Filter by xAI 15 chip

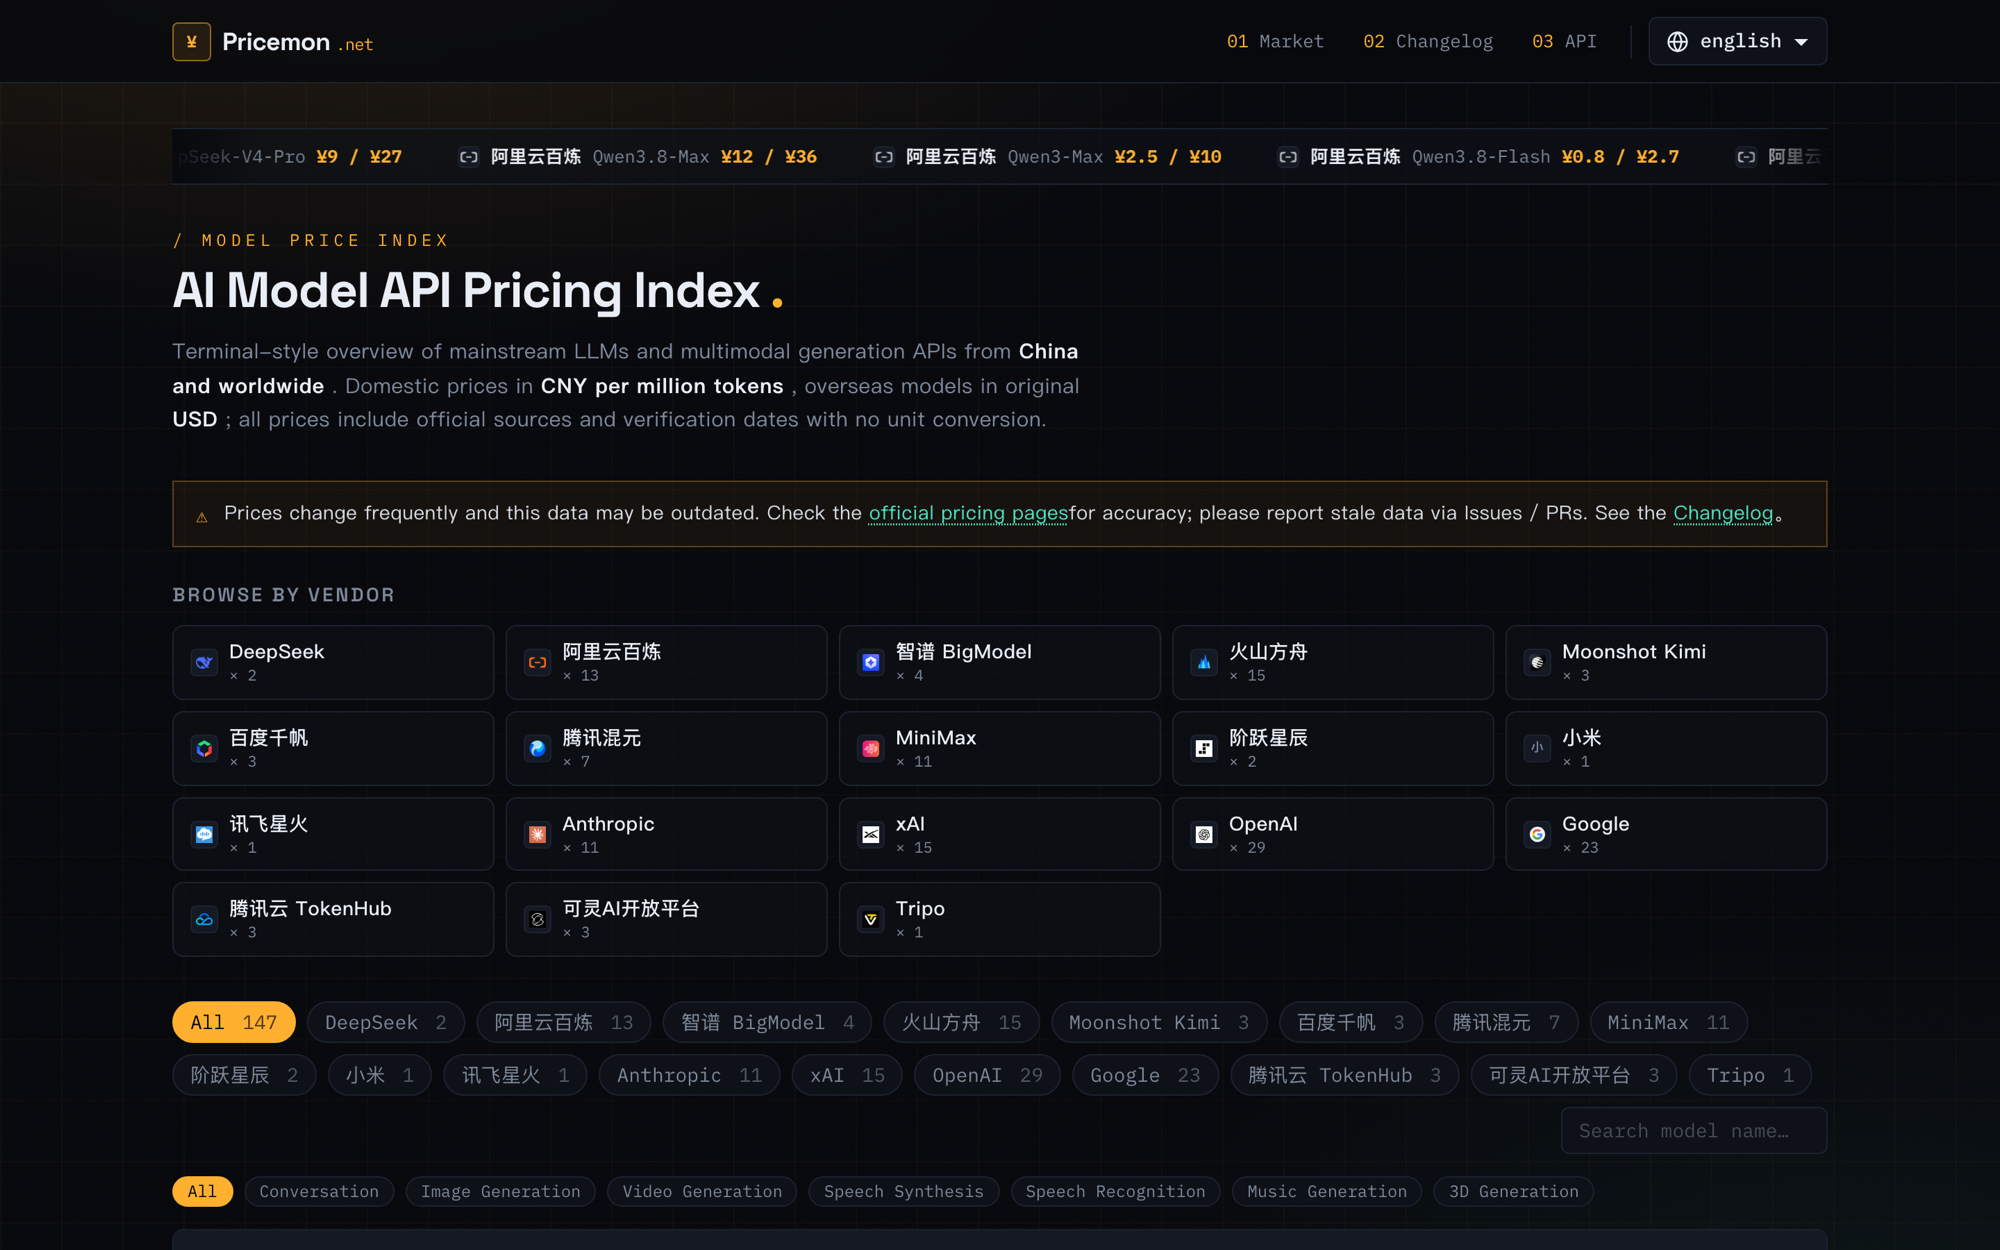[847, 1075]
